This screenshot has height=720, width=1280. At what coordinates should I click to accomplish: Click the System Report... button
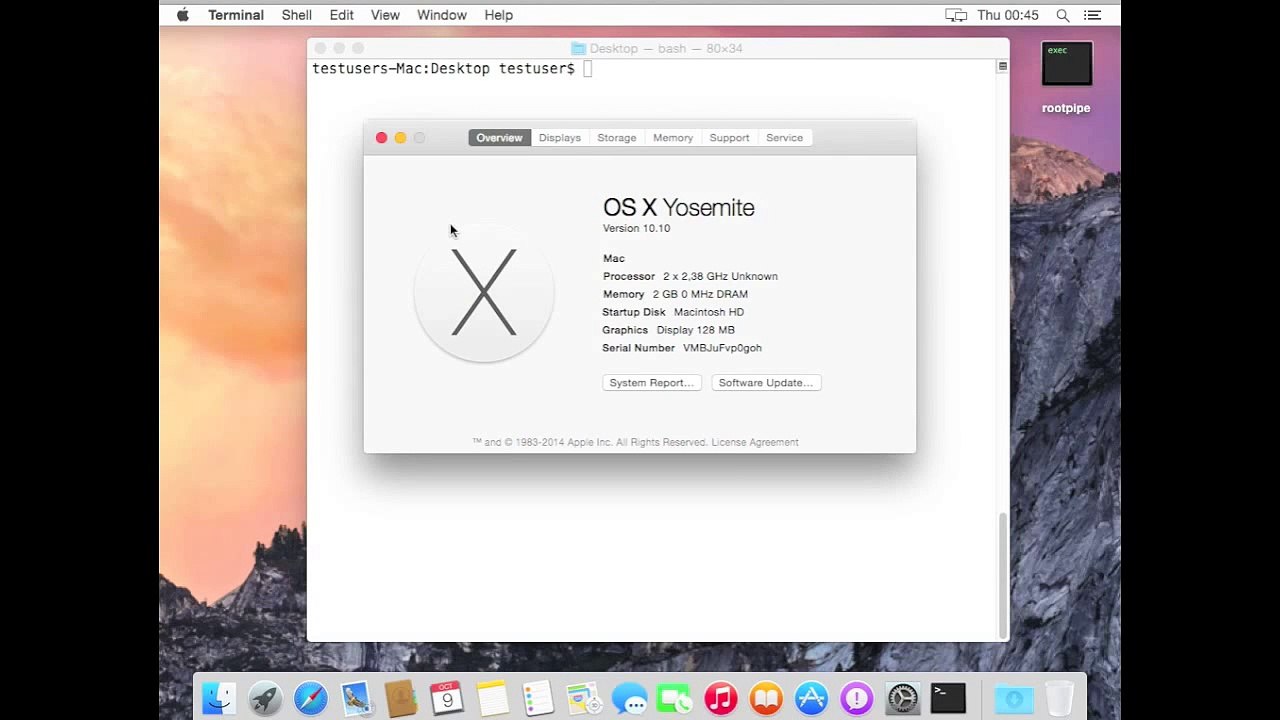[x=652, y=383]
